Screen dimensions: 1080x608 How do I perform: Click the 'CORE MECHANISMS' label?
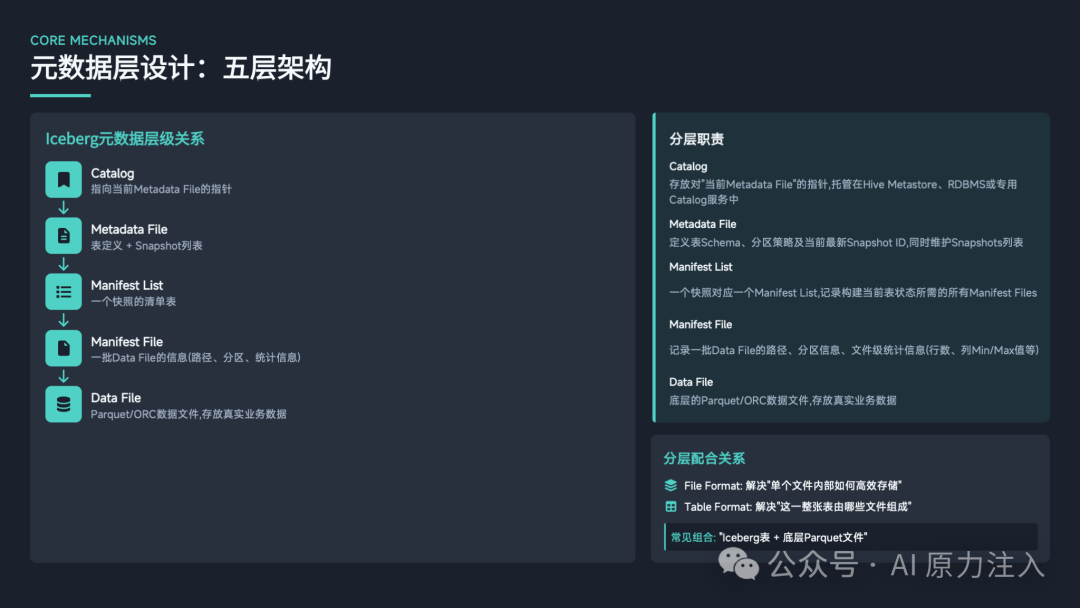click(93, 41)
